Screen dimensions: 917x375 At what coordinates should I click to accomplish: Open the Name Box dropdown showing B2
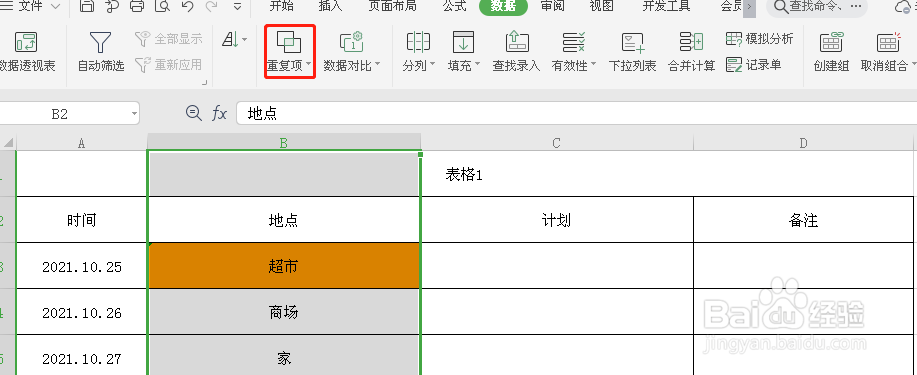click(x=135, y=113)
